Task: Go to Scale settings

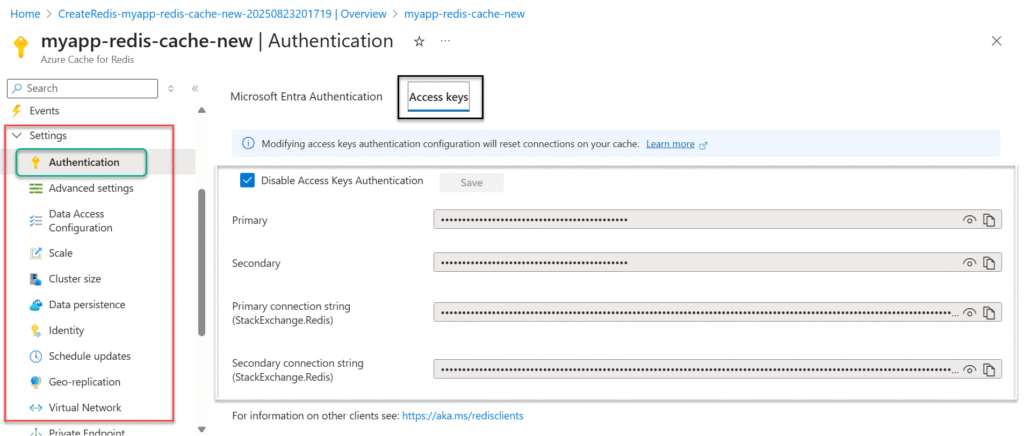Action: click(61, 253)
